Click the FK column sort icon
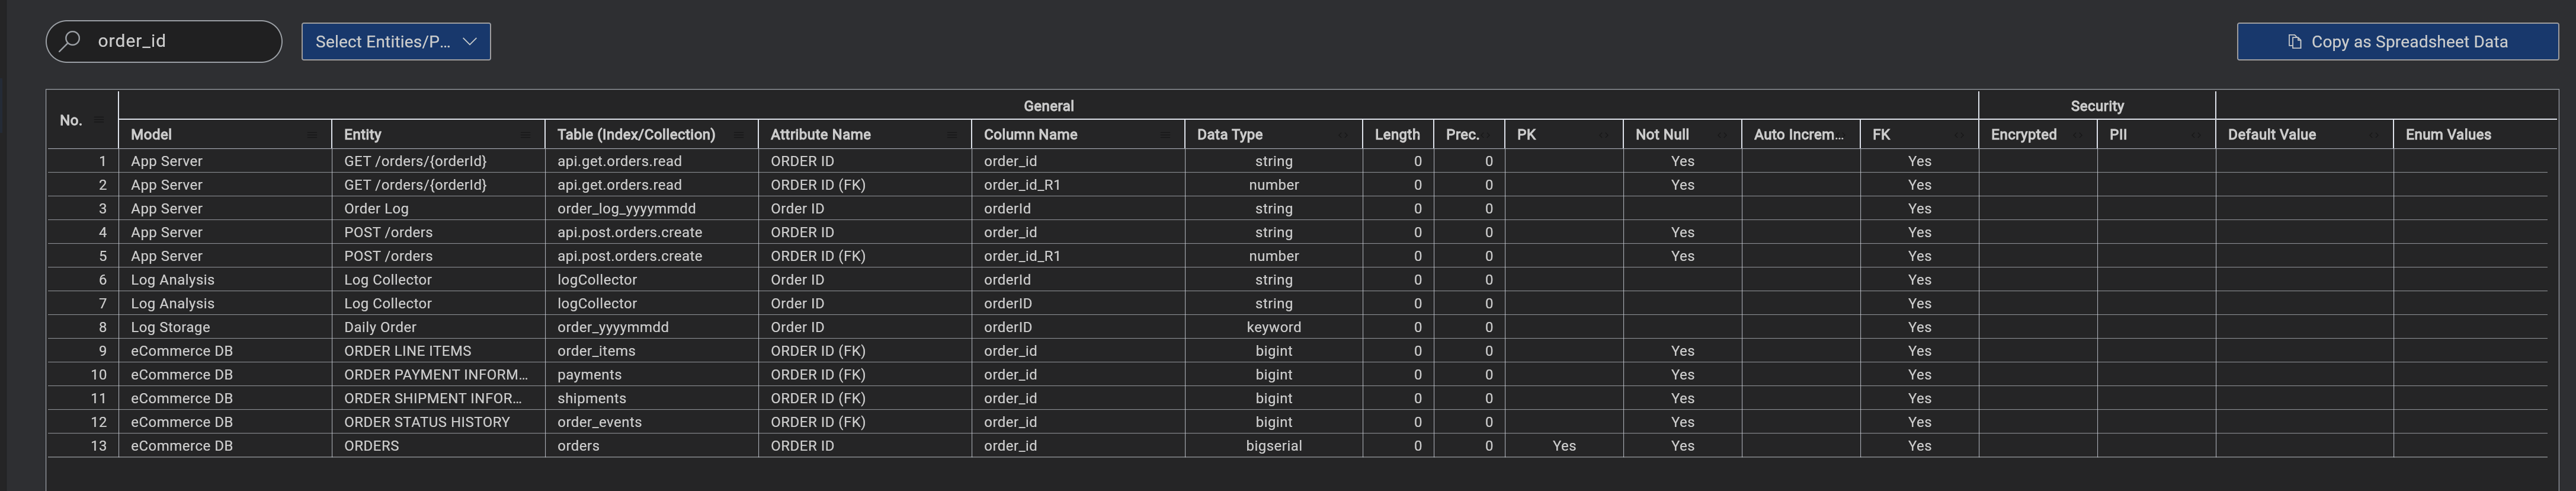 (x=1959, y=135)
